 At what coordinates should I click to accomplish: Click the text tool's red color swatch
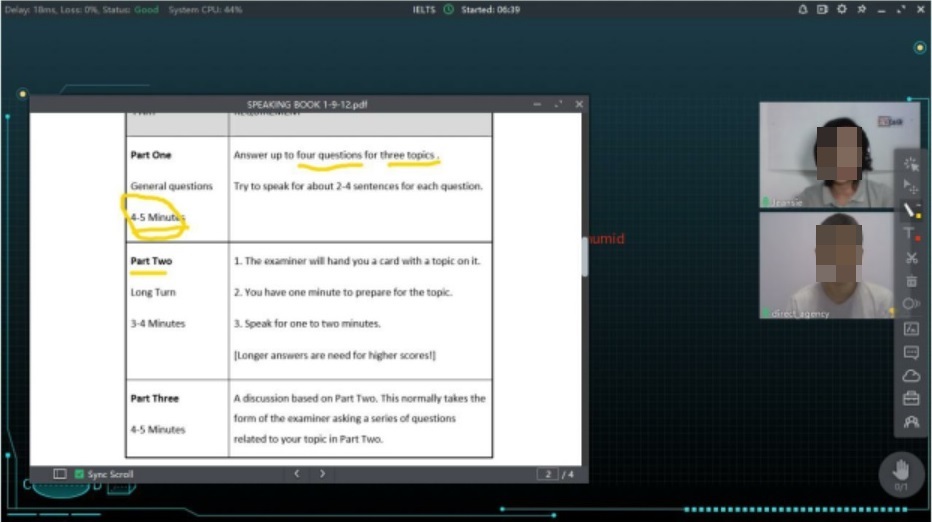point(918,238)
